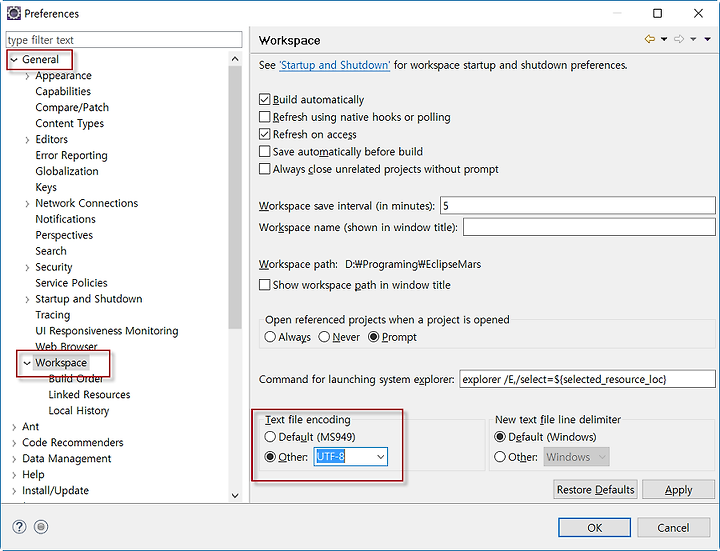Open the forward history dropdown arrow
The image size is (720, 551).
pyautogui.click(x=693, y=39)
